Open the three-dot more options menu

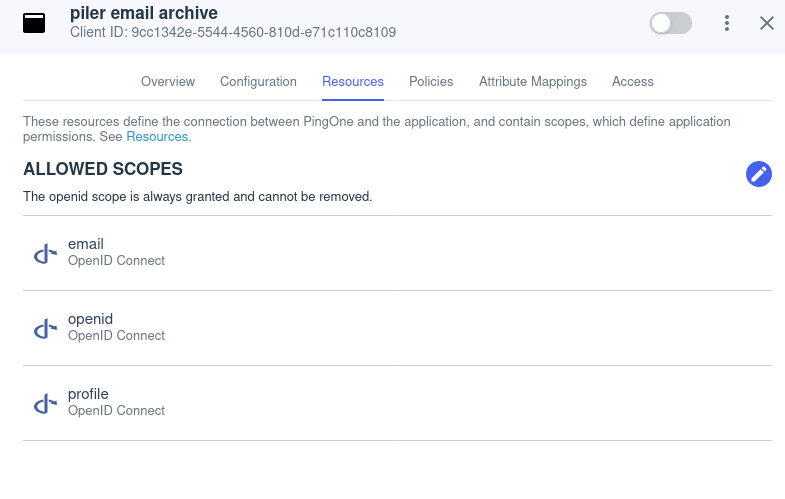point(727,23)
